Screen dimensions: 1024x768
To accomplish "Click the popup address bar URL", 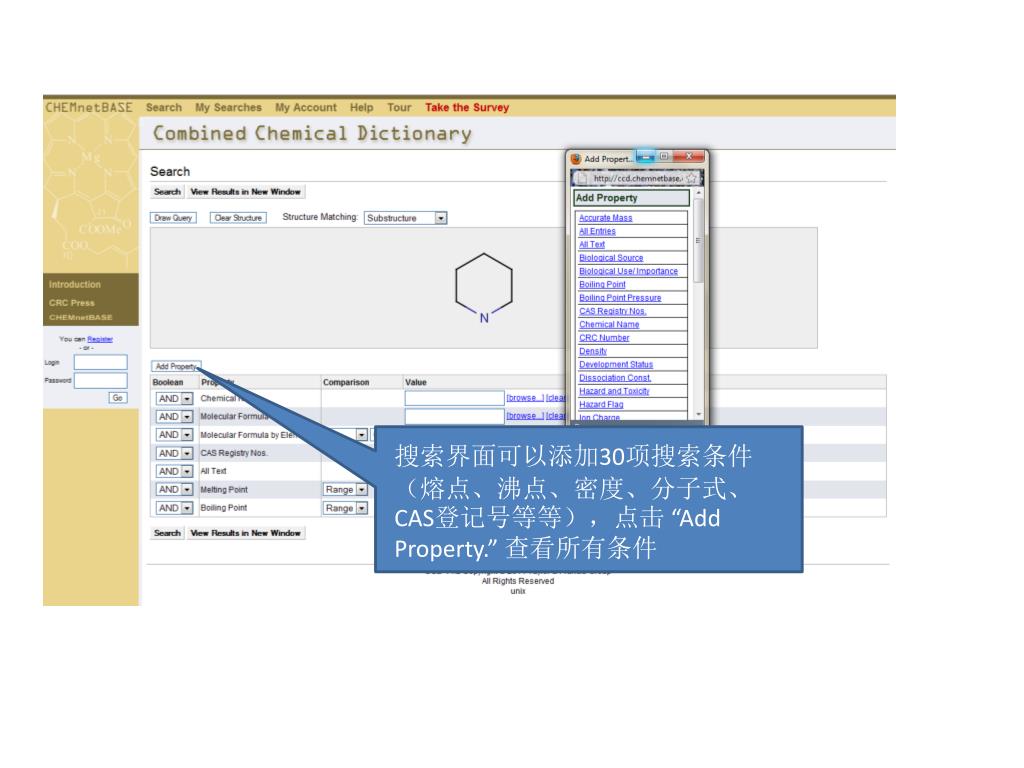I will (x=638, y=178).
